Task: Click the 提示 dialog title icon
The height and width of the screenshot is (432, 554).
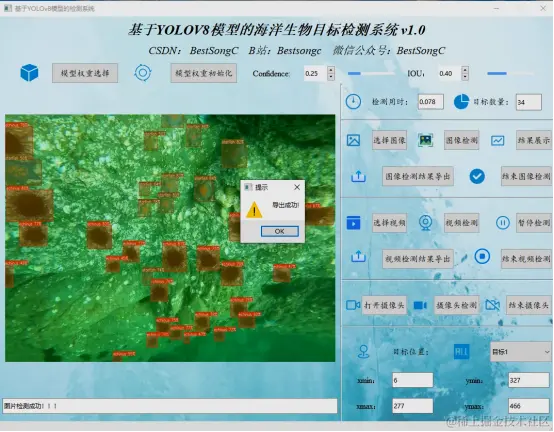Action: click(248, 187)
